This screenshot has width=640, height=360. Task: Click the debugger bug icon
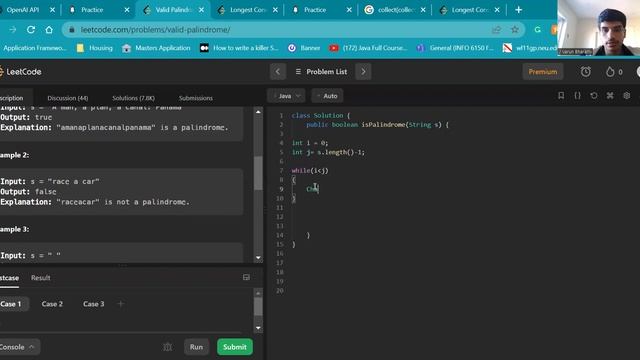click(x=168, y=347)
